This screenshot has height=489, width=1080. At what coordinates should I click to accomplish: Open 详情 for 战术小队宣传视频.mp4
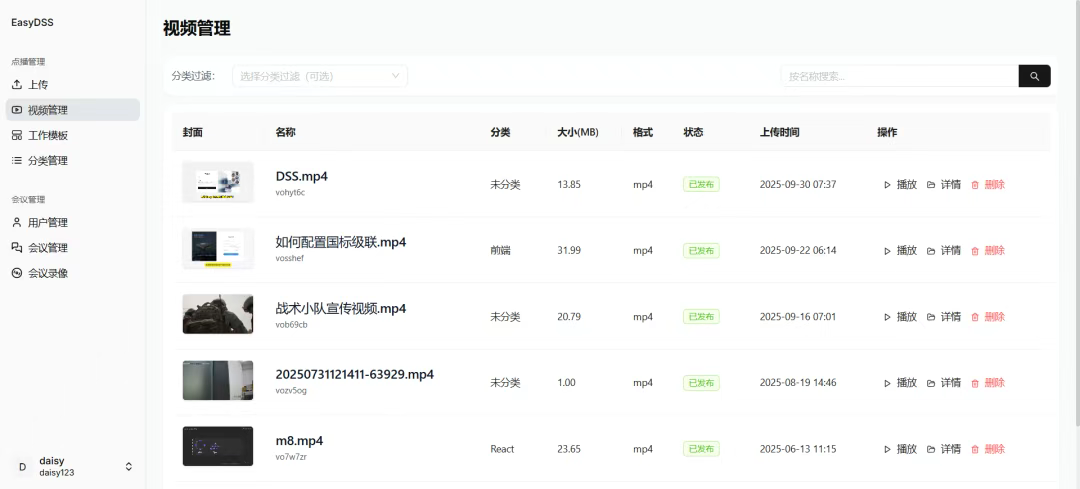(944, 317)
